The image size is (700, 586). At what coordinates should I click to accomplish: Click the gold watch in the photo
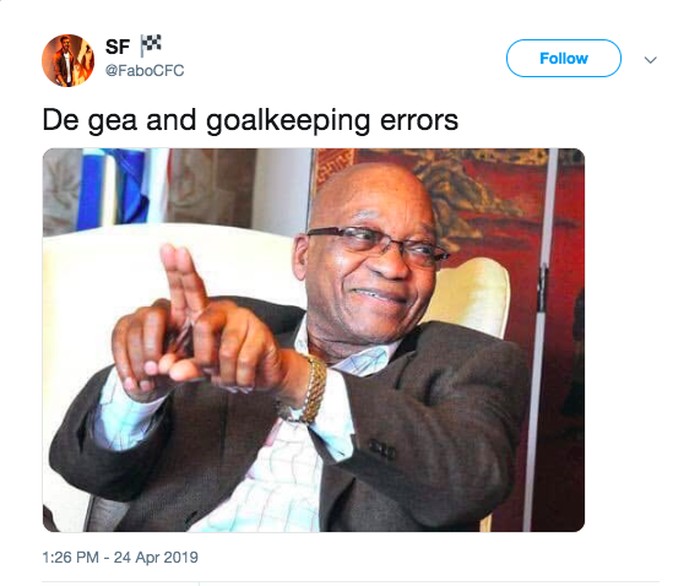(315, 388)
